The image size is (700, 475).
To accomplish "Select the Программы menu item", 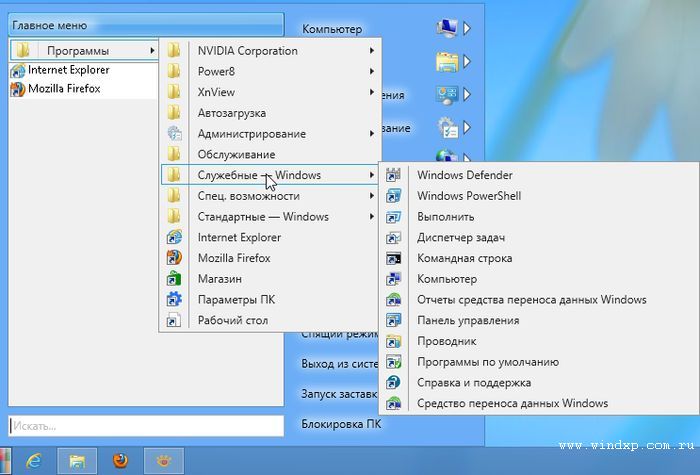I will [84, 50].
